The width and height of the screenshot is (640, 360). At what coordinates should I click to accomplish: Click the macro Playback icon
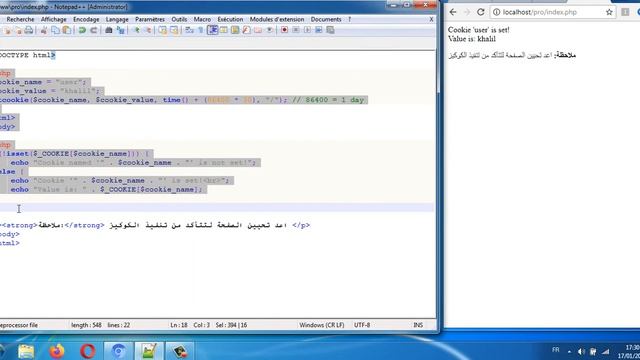pyautogui.click(x=307, y=30)
